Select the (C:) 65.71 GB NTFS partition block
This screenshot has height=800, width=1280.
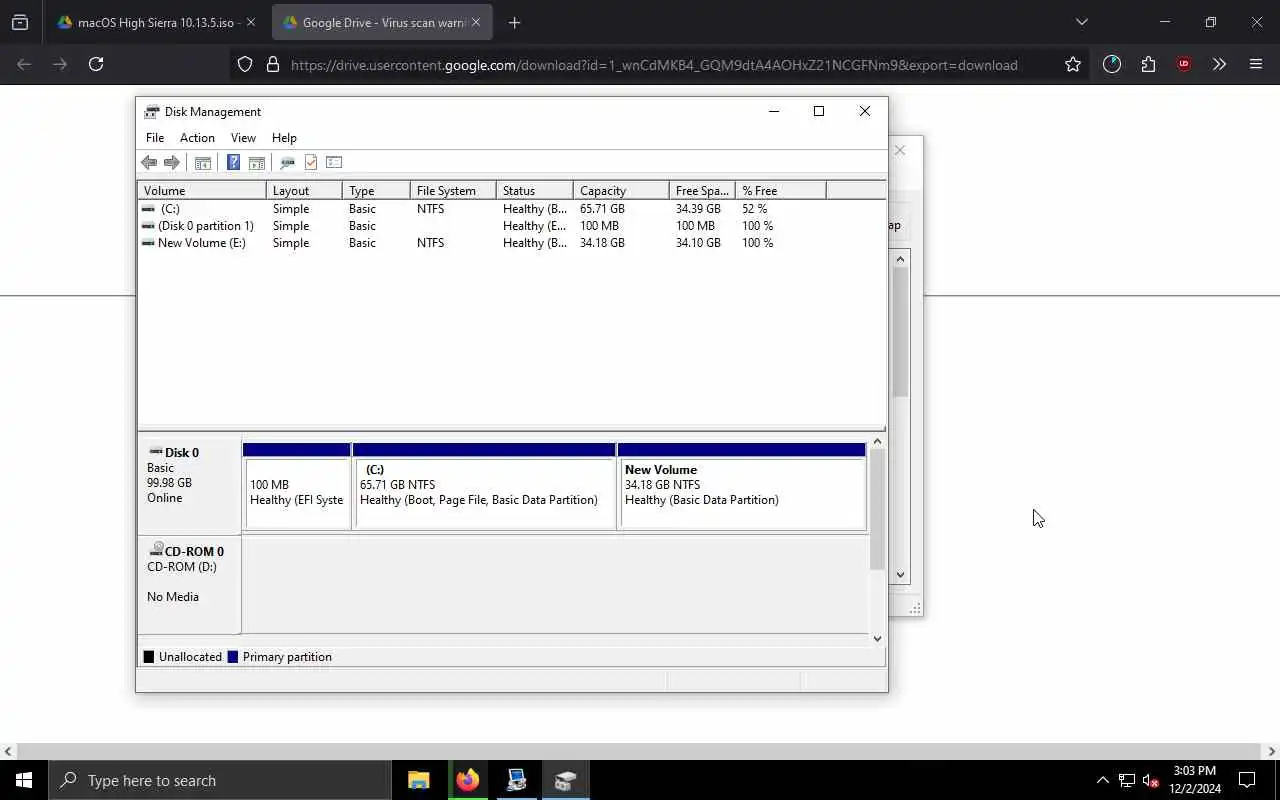[485, 486]
